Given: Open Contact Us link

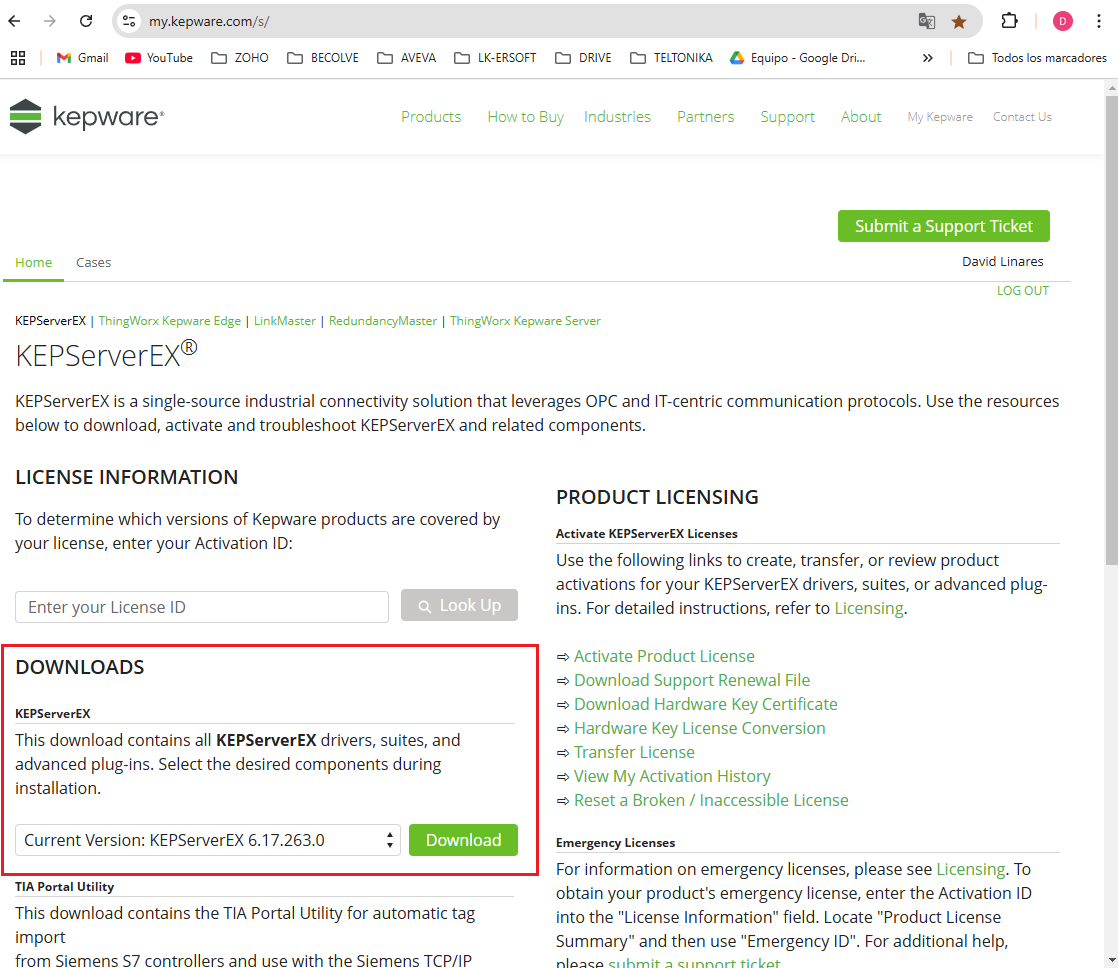Looking at the screenshot, I should (1022, 117).
